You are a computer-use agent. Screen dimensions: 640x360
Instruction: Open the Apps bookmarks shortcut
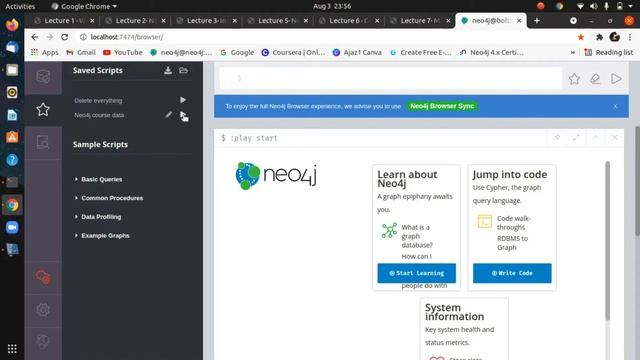click(x=44, y=52)
